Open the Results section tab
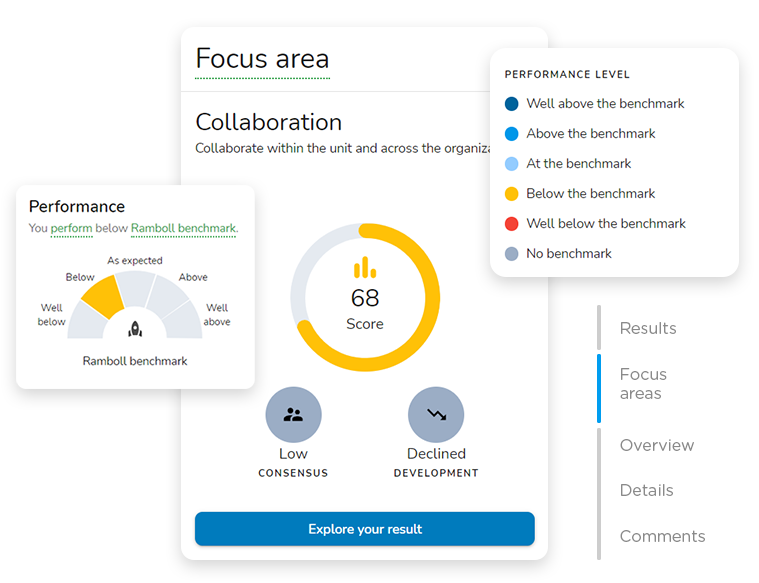Viewport: 759px width, 583px height. pyautogui.click(x=648, y=328)
